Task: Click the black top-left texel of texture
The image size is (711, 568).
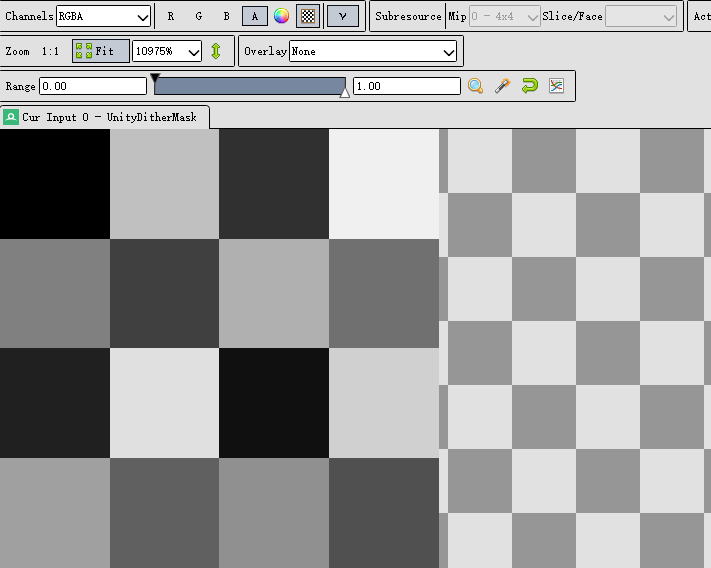Action: 55,184
